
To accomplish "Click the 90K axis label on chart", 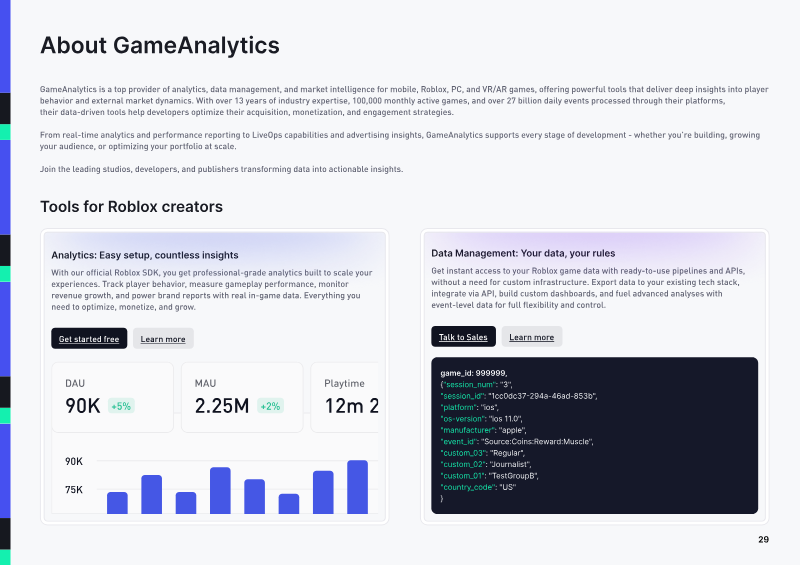I will (x=74, y=461).
